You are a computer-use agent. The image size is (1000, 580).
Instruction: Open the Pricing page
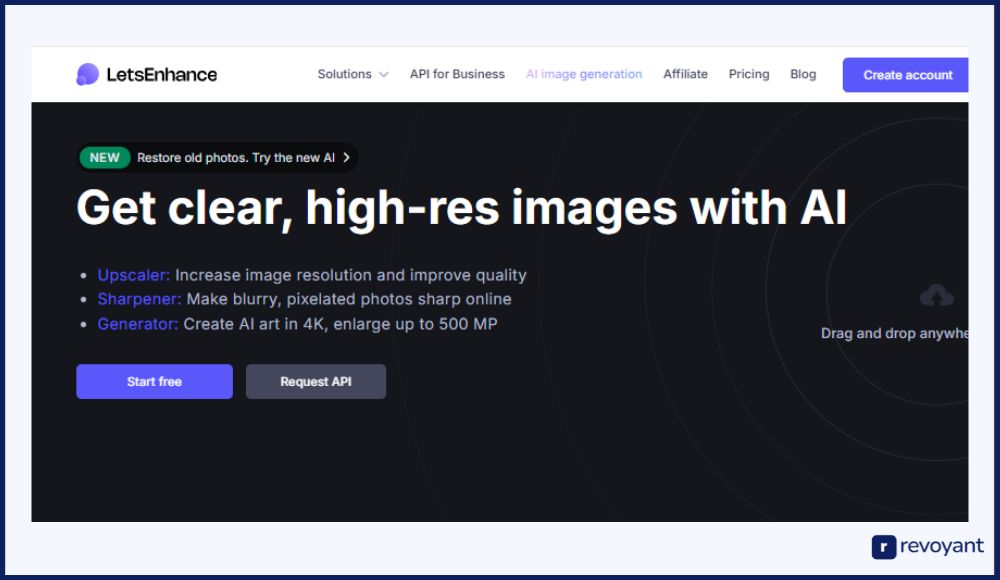click(749, 74)
